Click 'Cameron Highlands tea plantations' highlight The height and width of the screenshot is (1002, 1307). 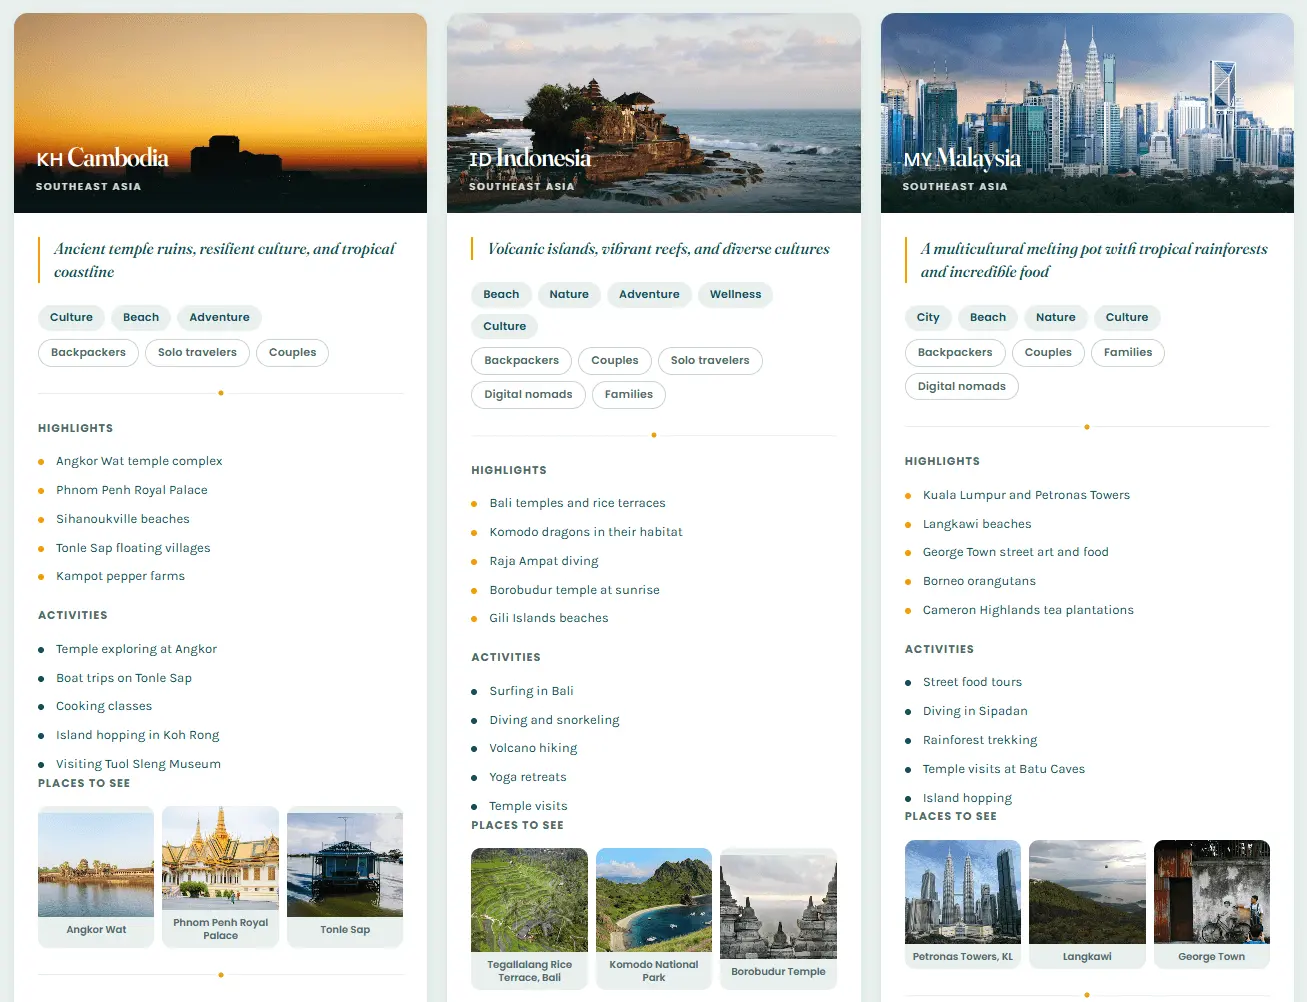click(1028, 610)
